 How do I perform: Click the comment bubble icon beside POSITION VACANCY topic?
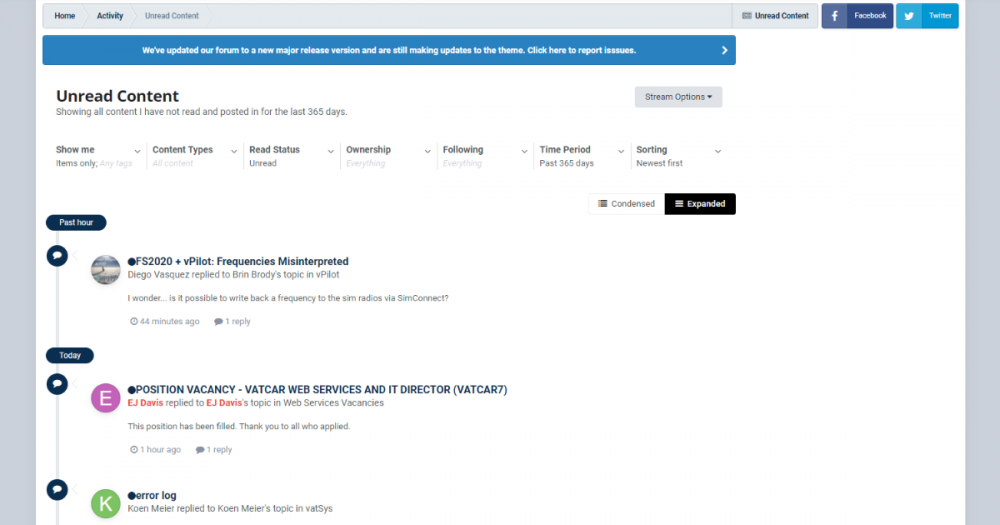tap(58, 383)
